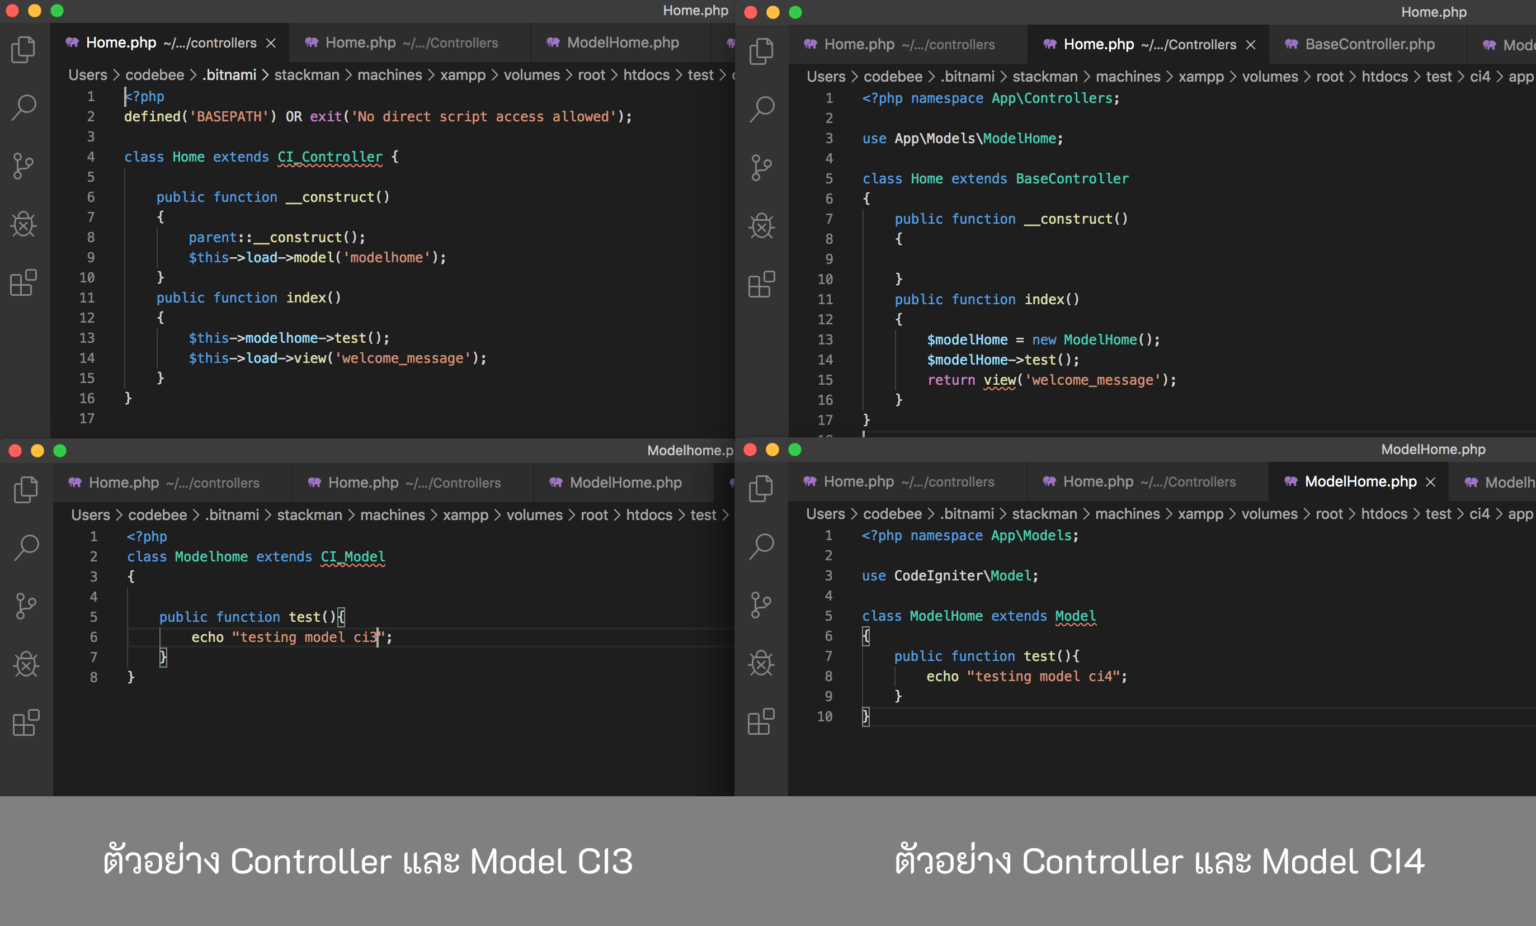The image size is (1536, 926).
Task: Select Home.php ~/.../Controllers tab in CI_Model Modelhome window
Action: (x=414, y=483)
